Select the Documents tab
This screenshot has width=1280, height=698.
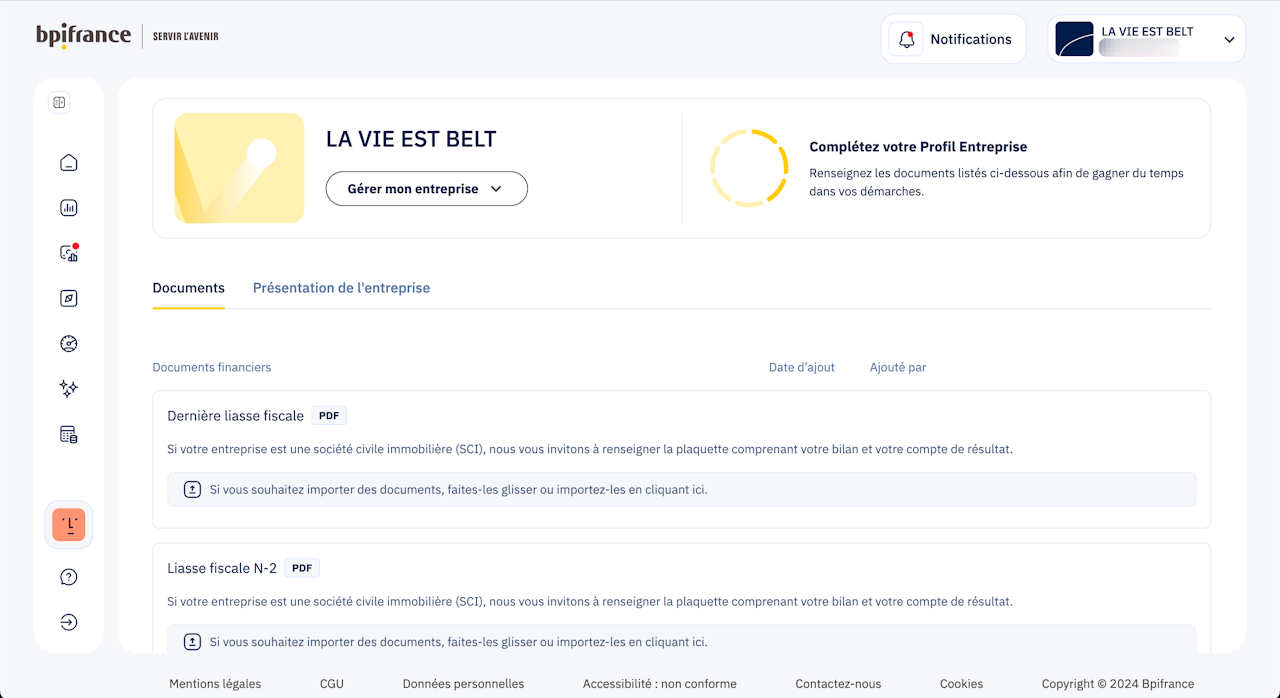click(x=189, y=288)
